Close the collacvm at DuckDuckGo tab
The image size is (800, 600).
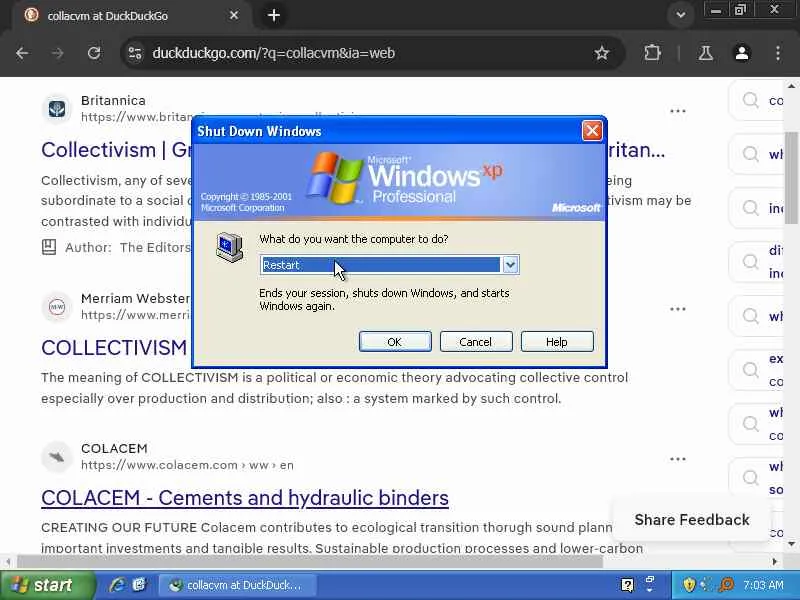pos(234,15)
